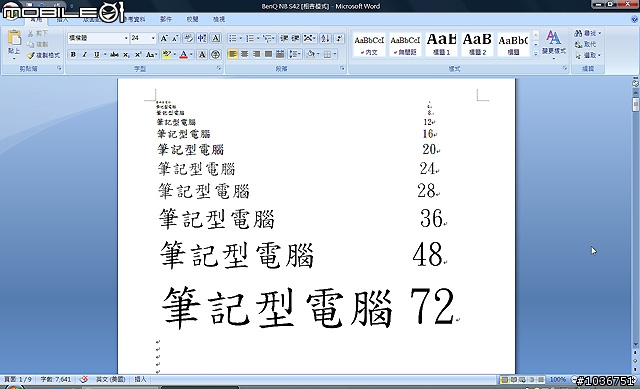Click the word count 7,641 status
The height and width of the screenshot is (389, 640).
56,379
